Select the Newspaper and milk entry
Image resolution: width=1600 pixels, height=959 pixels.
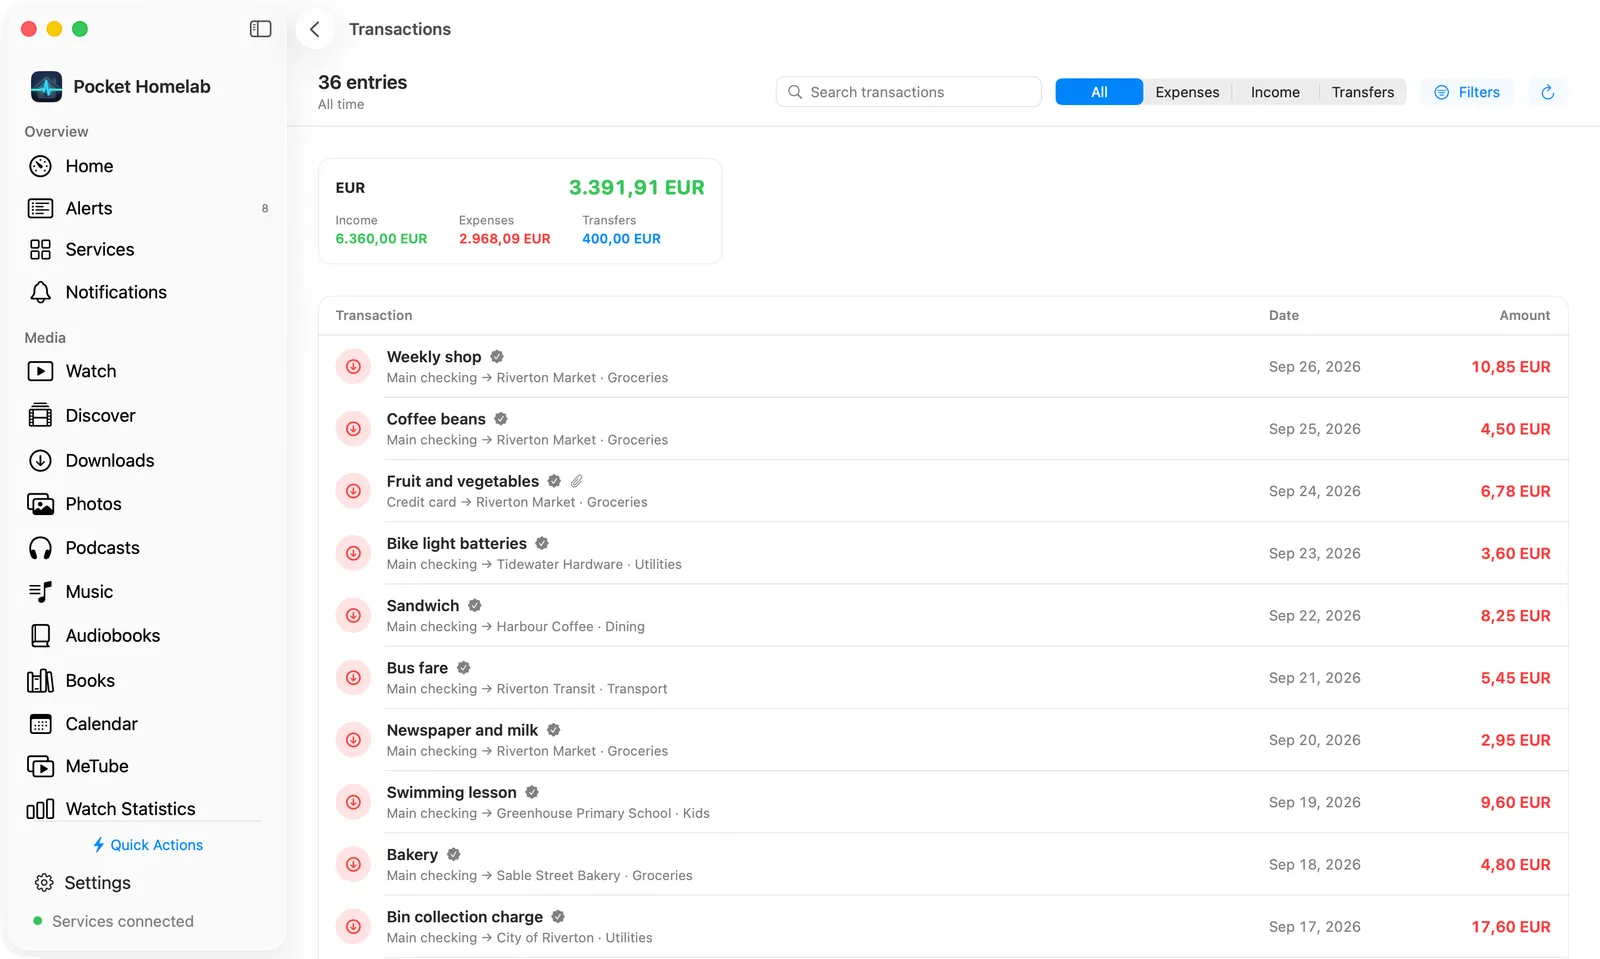click(943, 740)
